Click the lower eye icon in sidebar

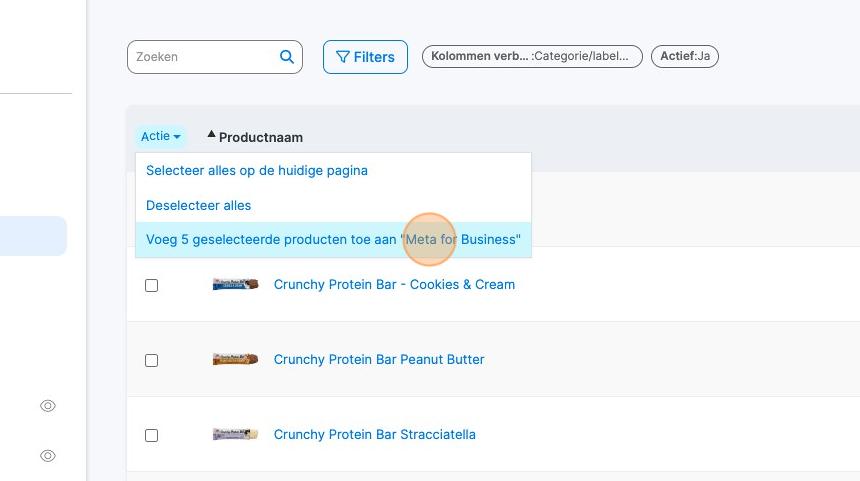pyautogui.click(x=47, y=456)
